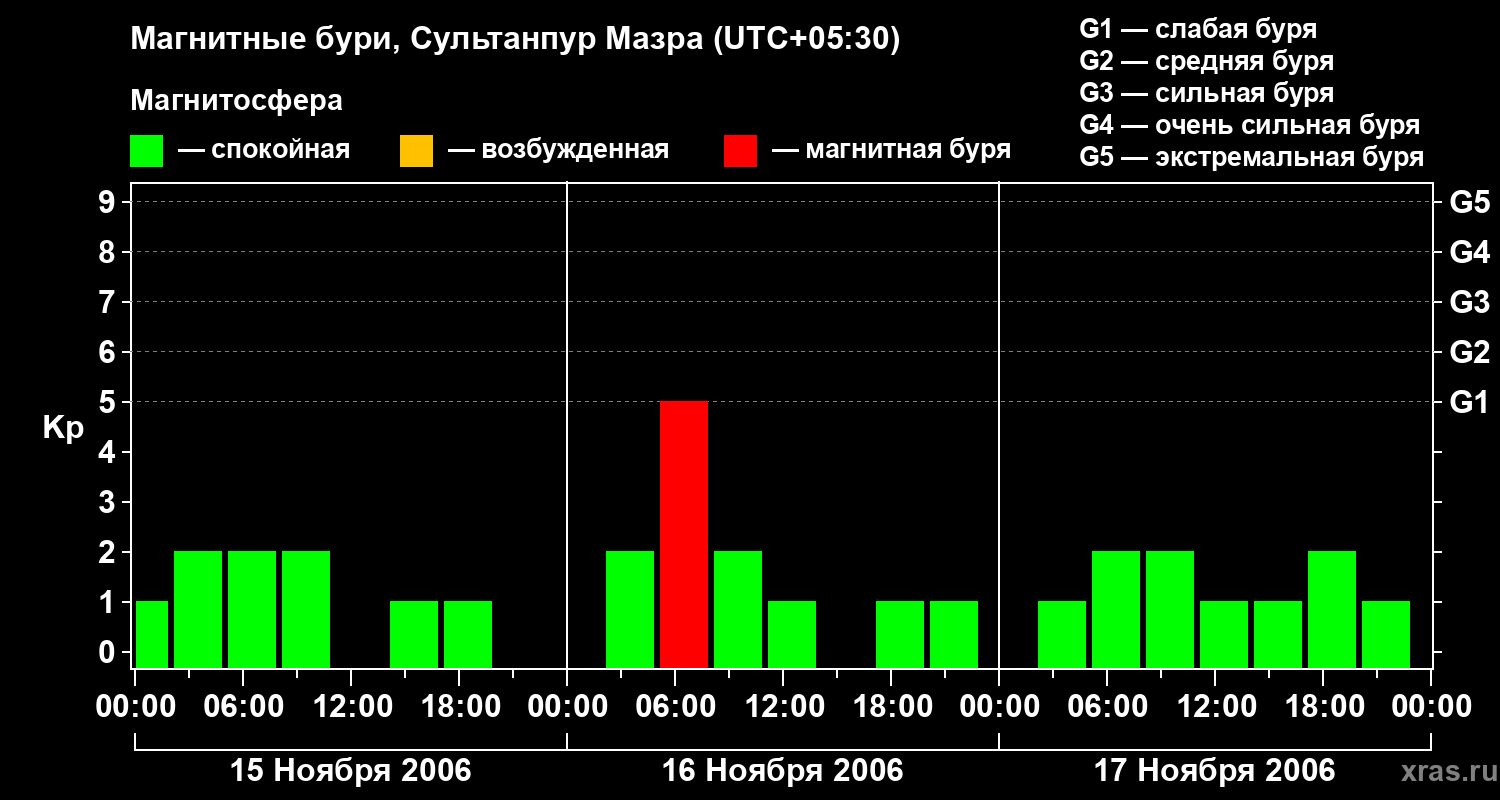The image size is (1500, 800).
Task: Click the last green bar of 15 Ноября
Action: click(468, 634)
